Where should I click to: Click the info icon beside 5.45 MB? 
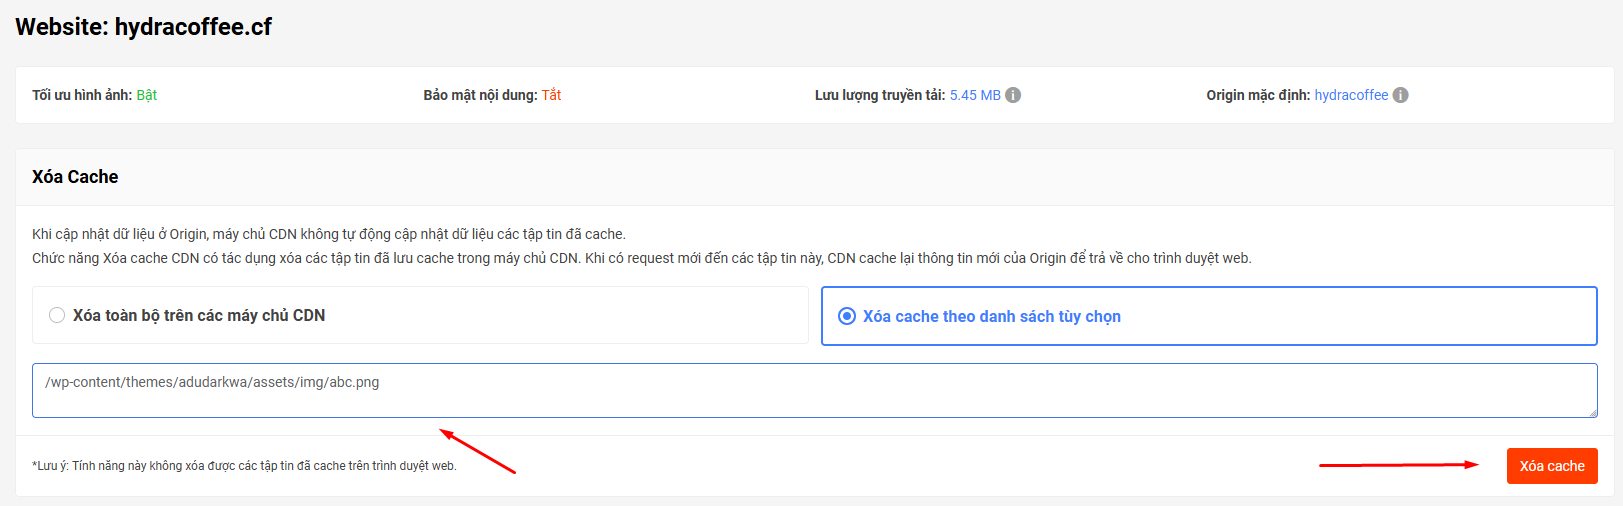click(x=1013, y=95)
